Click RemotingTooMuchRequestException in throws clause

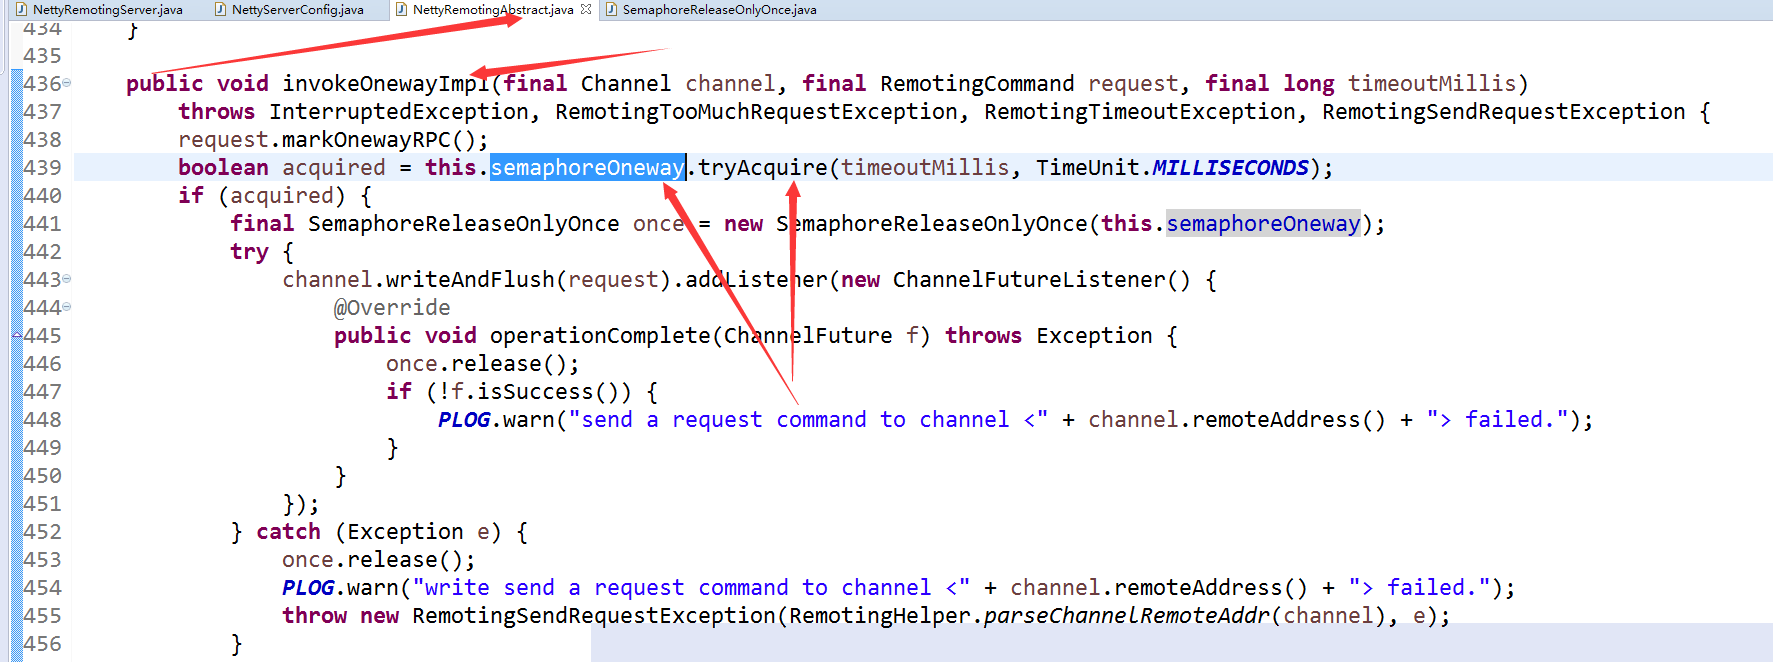(756, 112)
